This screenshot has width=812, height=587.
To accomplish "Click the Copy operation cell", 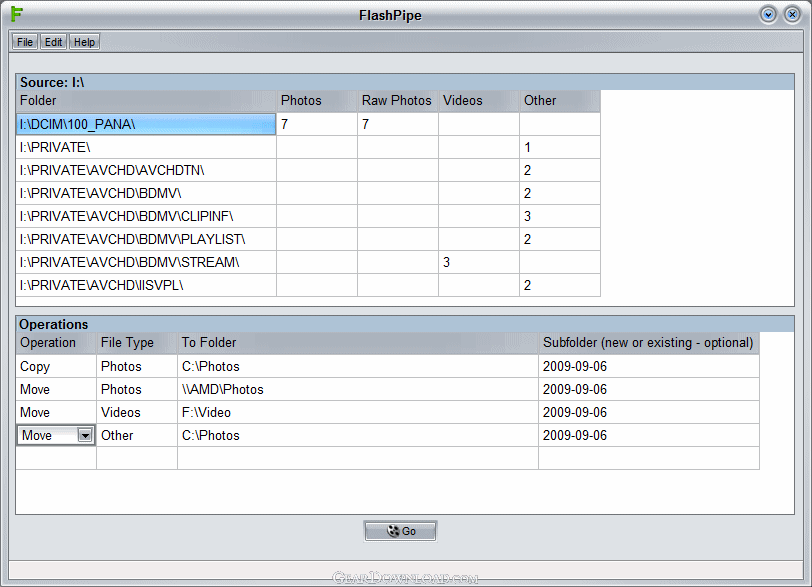I will pyautogui.click(x=56, y=366).
